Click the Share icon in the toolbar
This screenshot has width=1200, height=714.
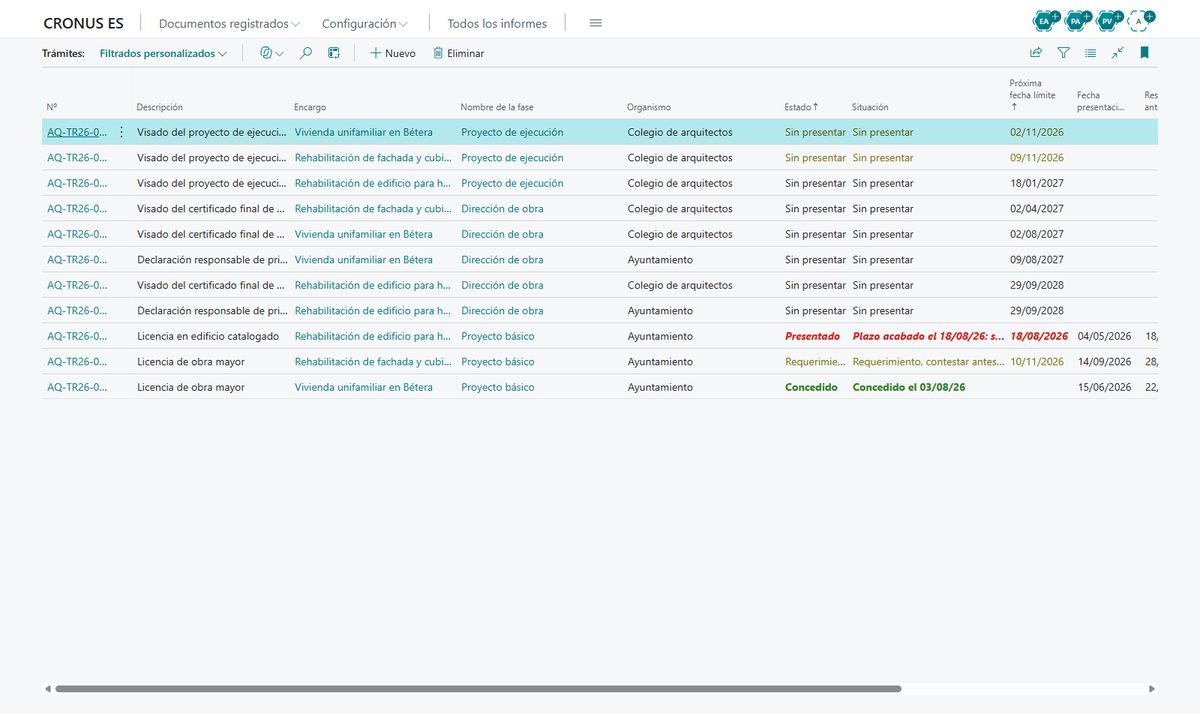click(1036, 53)
